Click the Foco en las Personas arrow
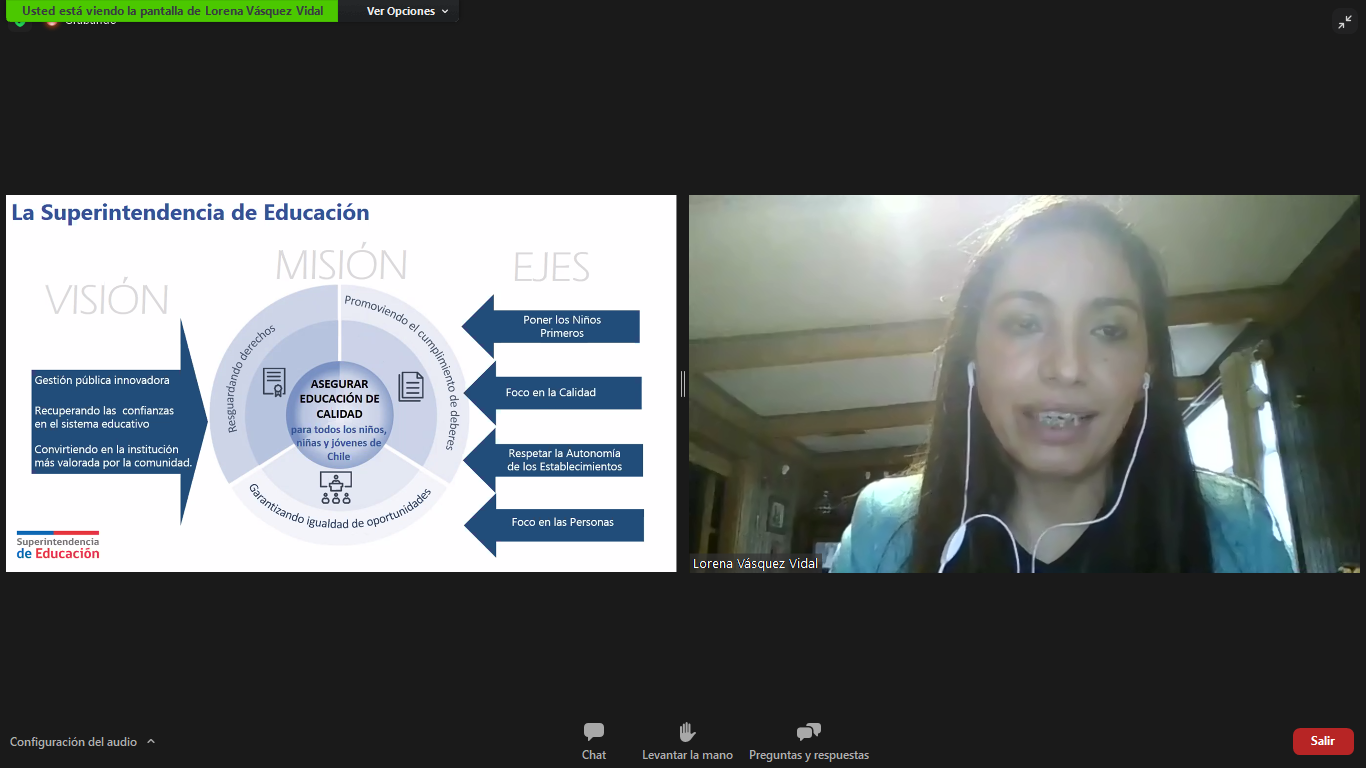The width and height of the screenshot is (1366, 768). (x=562, y=523)
